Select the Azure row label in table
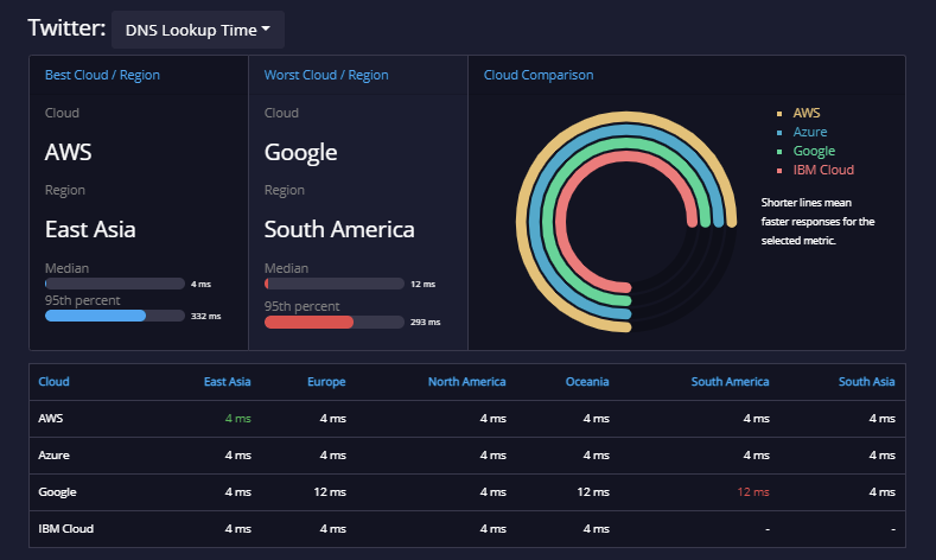Image resolution: width=936 pixels, height=560 pixels. (x=54, y=456)
